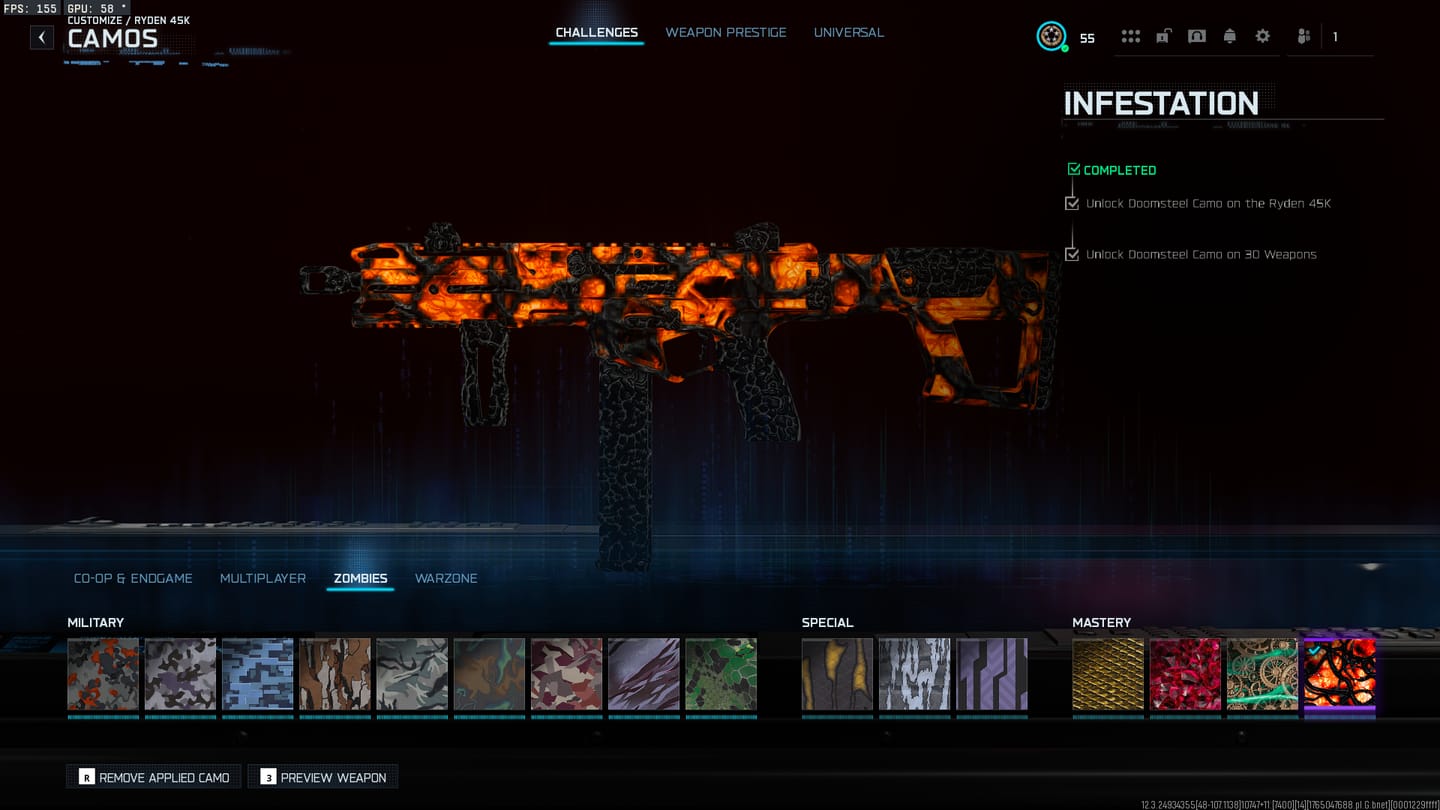Select the white-gray tiger stripe Special camo
The height and width of the screenshot is (810, 1440).
pyautogui.click(x=915, y=675)
